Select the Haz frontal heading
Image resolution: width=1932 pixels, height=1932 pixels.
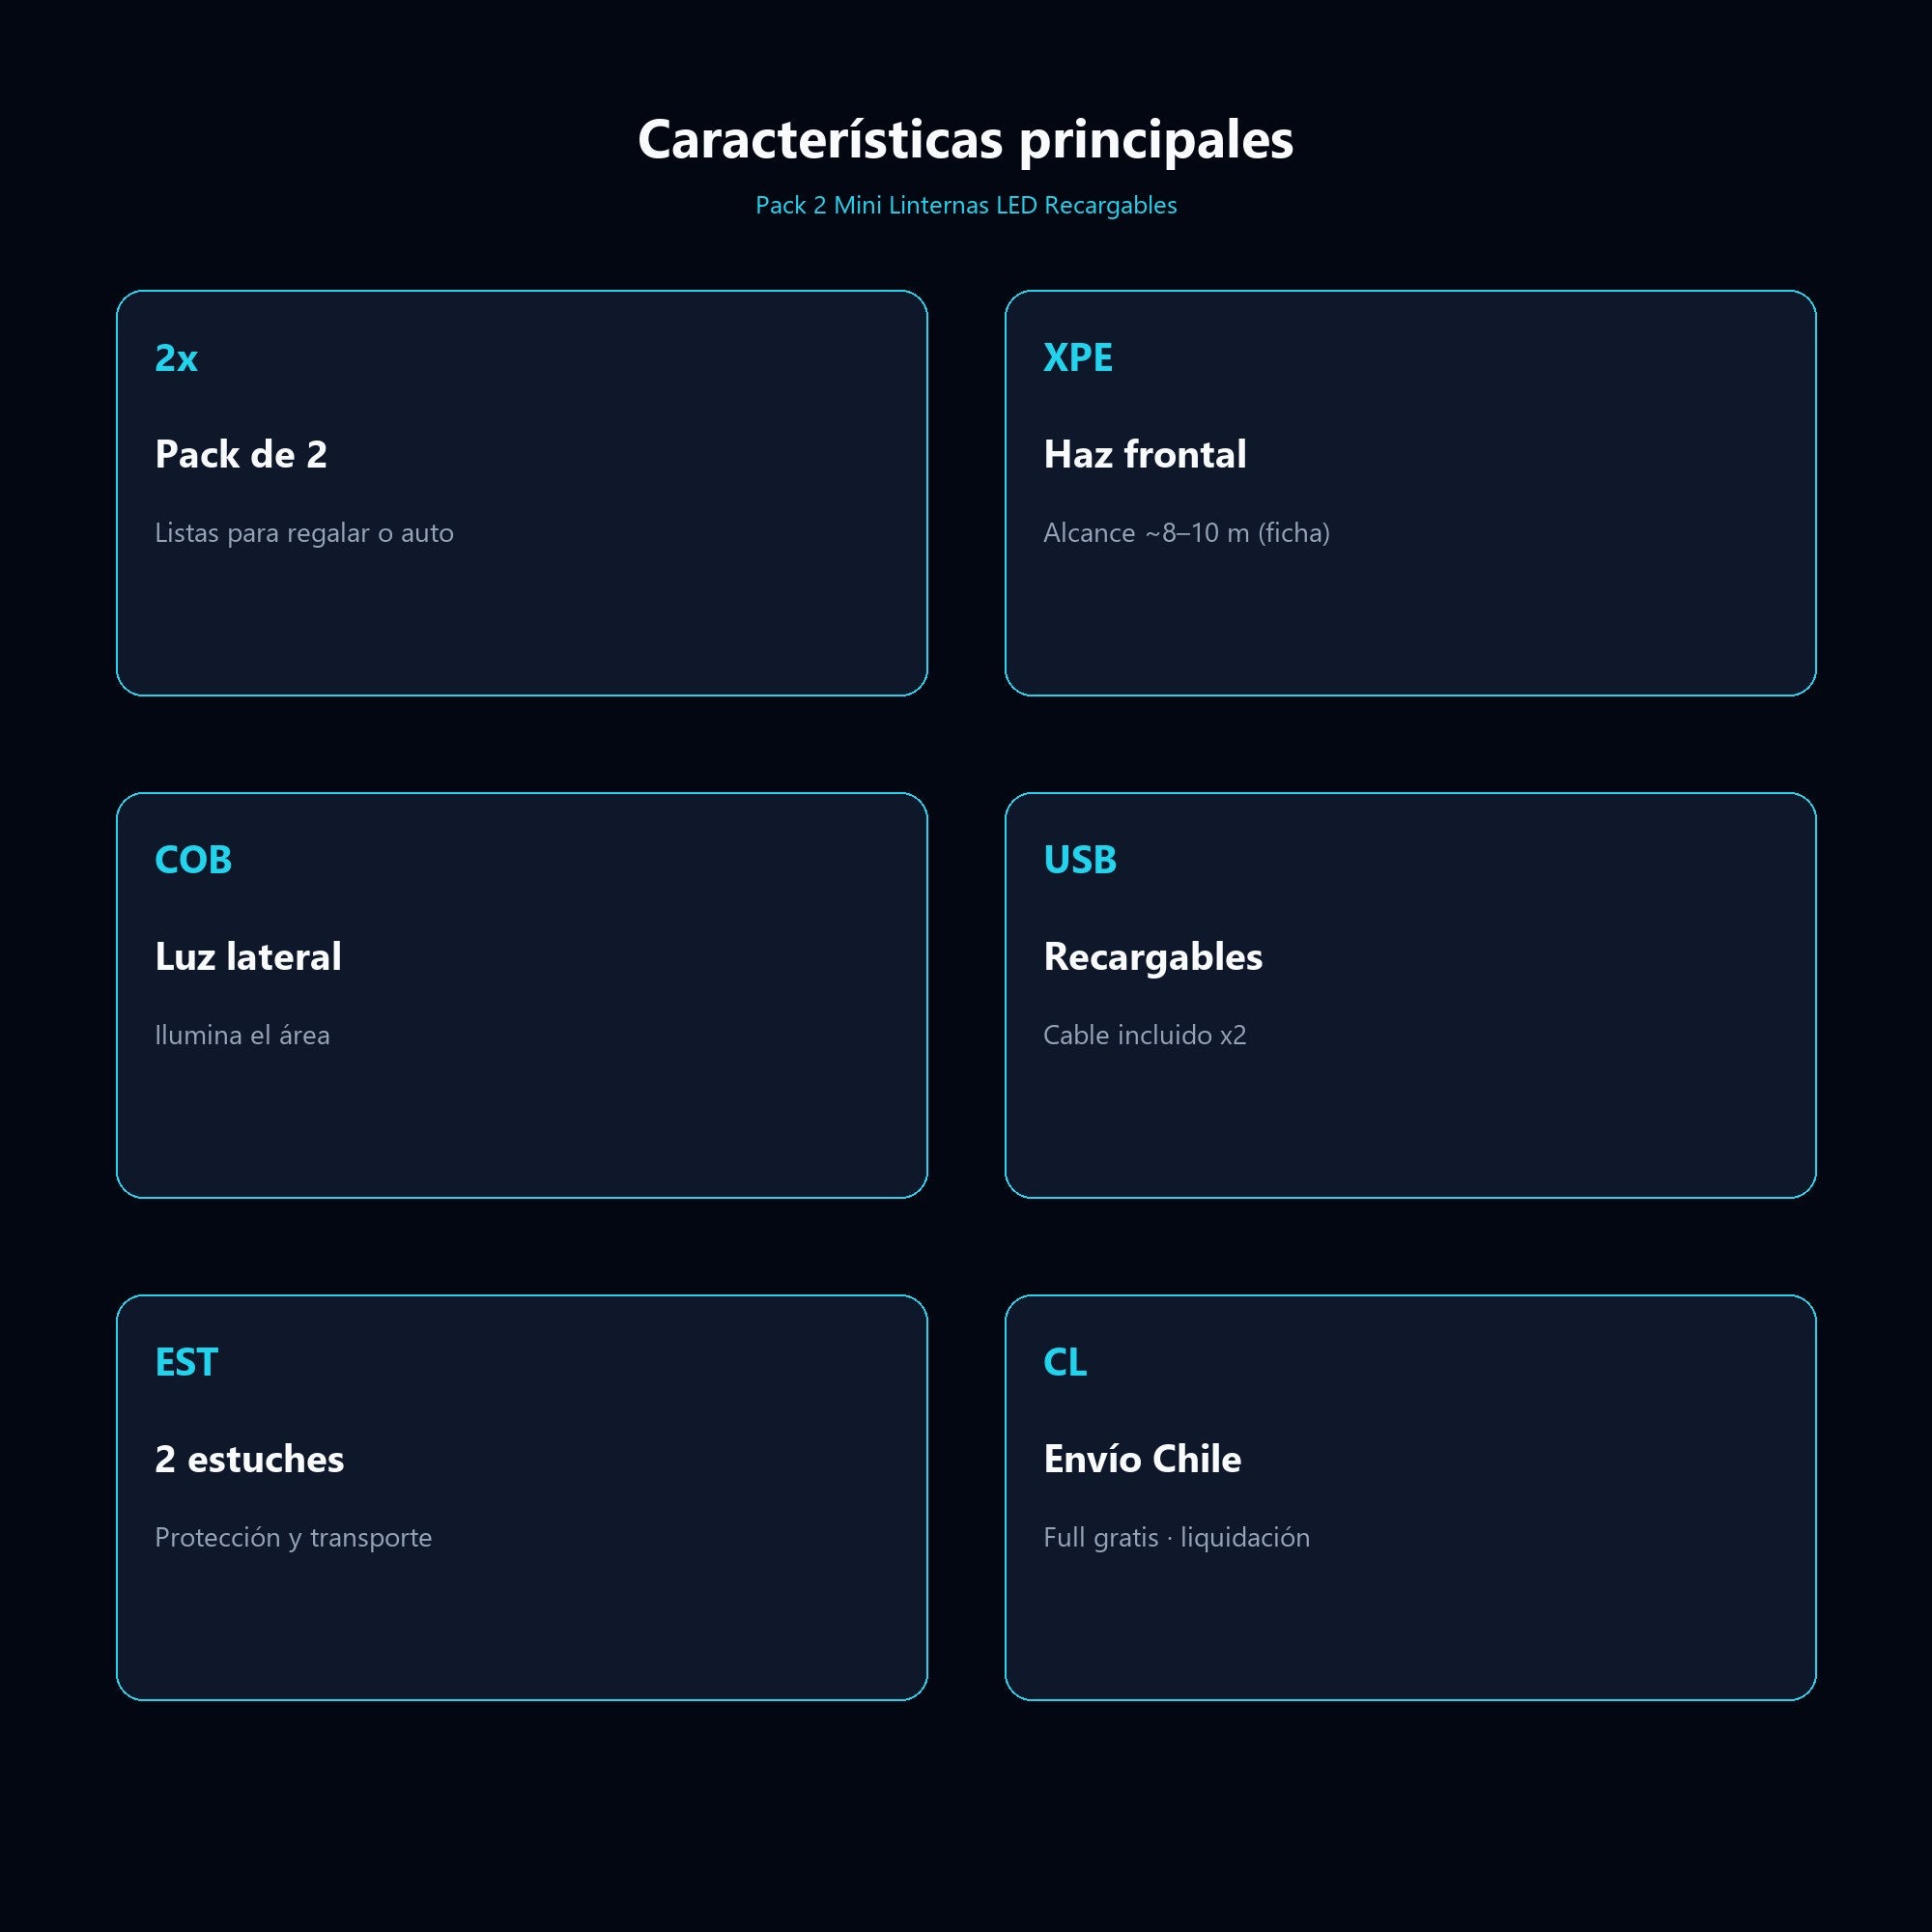pos(1144,455)
